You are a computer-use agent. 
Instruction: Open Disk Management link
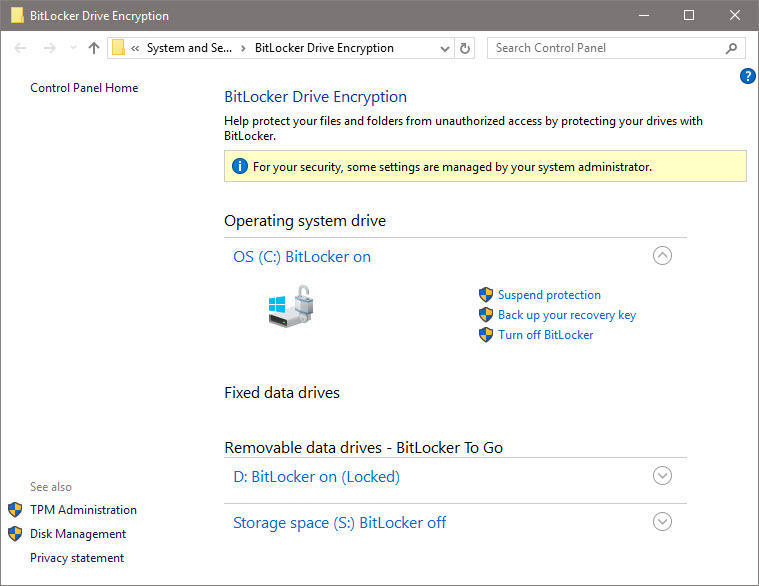pyautogui.click(x=78, y=534)
